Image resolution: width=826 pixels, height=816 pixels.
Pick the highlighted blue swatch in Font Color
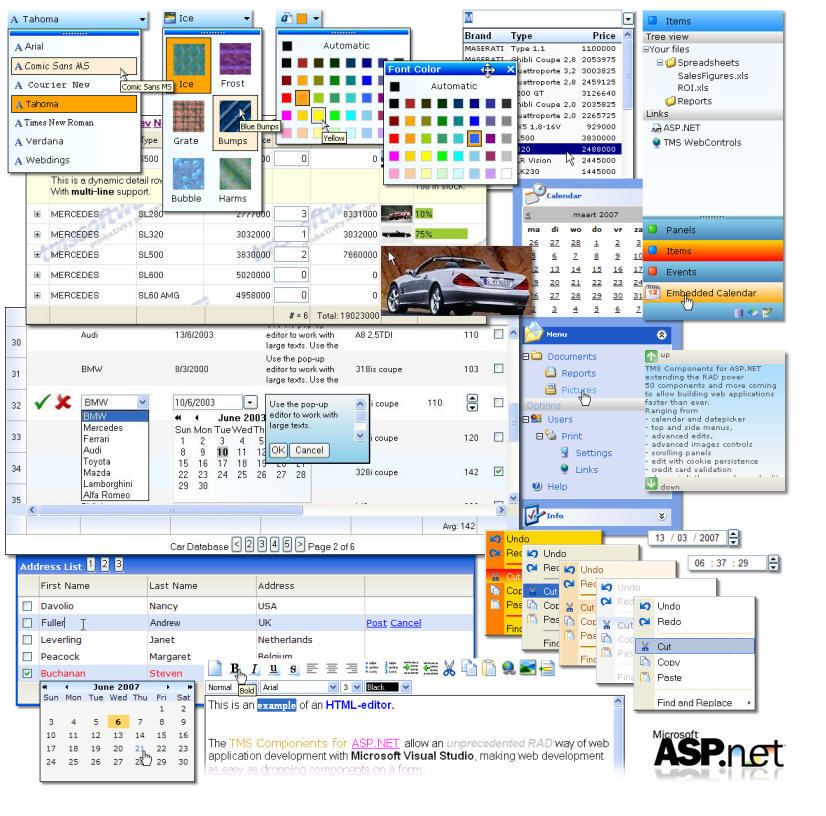[474, 139]
